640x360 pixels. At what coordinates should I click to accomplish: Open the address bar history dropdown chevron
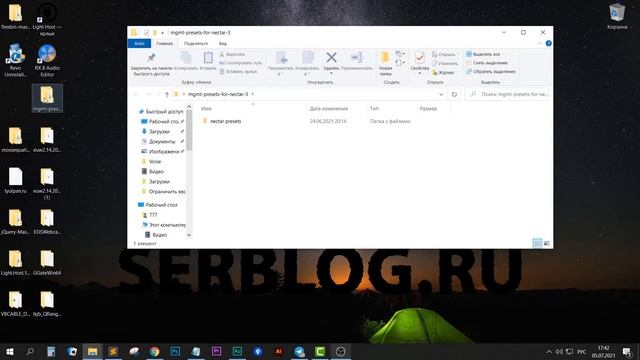441,94
